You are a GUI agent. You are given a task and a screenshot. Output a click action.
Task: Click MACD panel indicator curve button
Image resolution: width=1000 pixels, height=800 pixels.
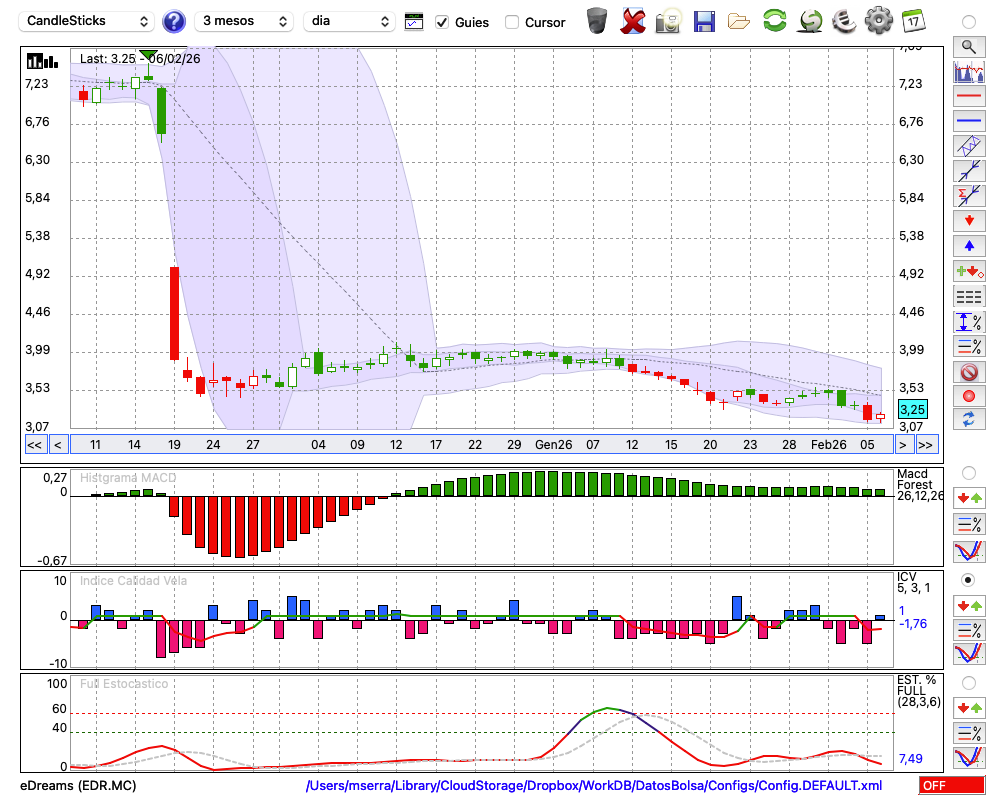(969, 551)
